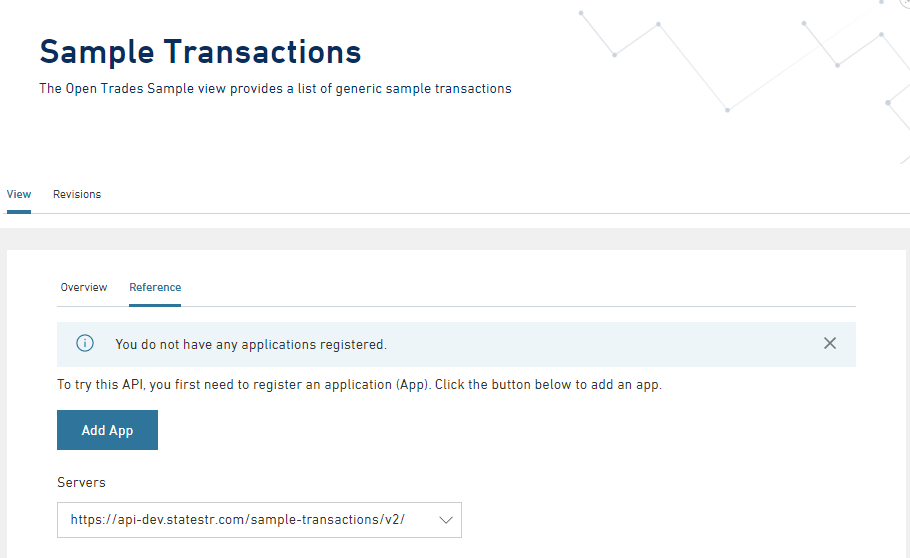
Task: Click blank white space right of Add App
Action: (500, 430)
